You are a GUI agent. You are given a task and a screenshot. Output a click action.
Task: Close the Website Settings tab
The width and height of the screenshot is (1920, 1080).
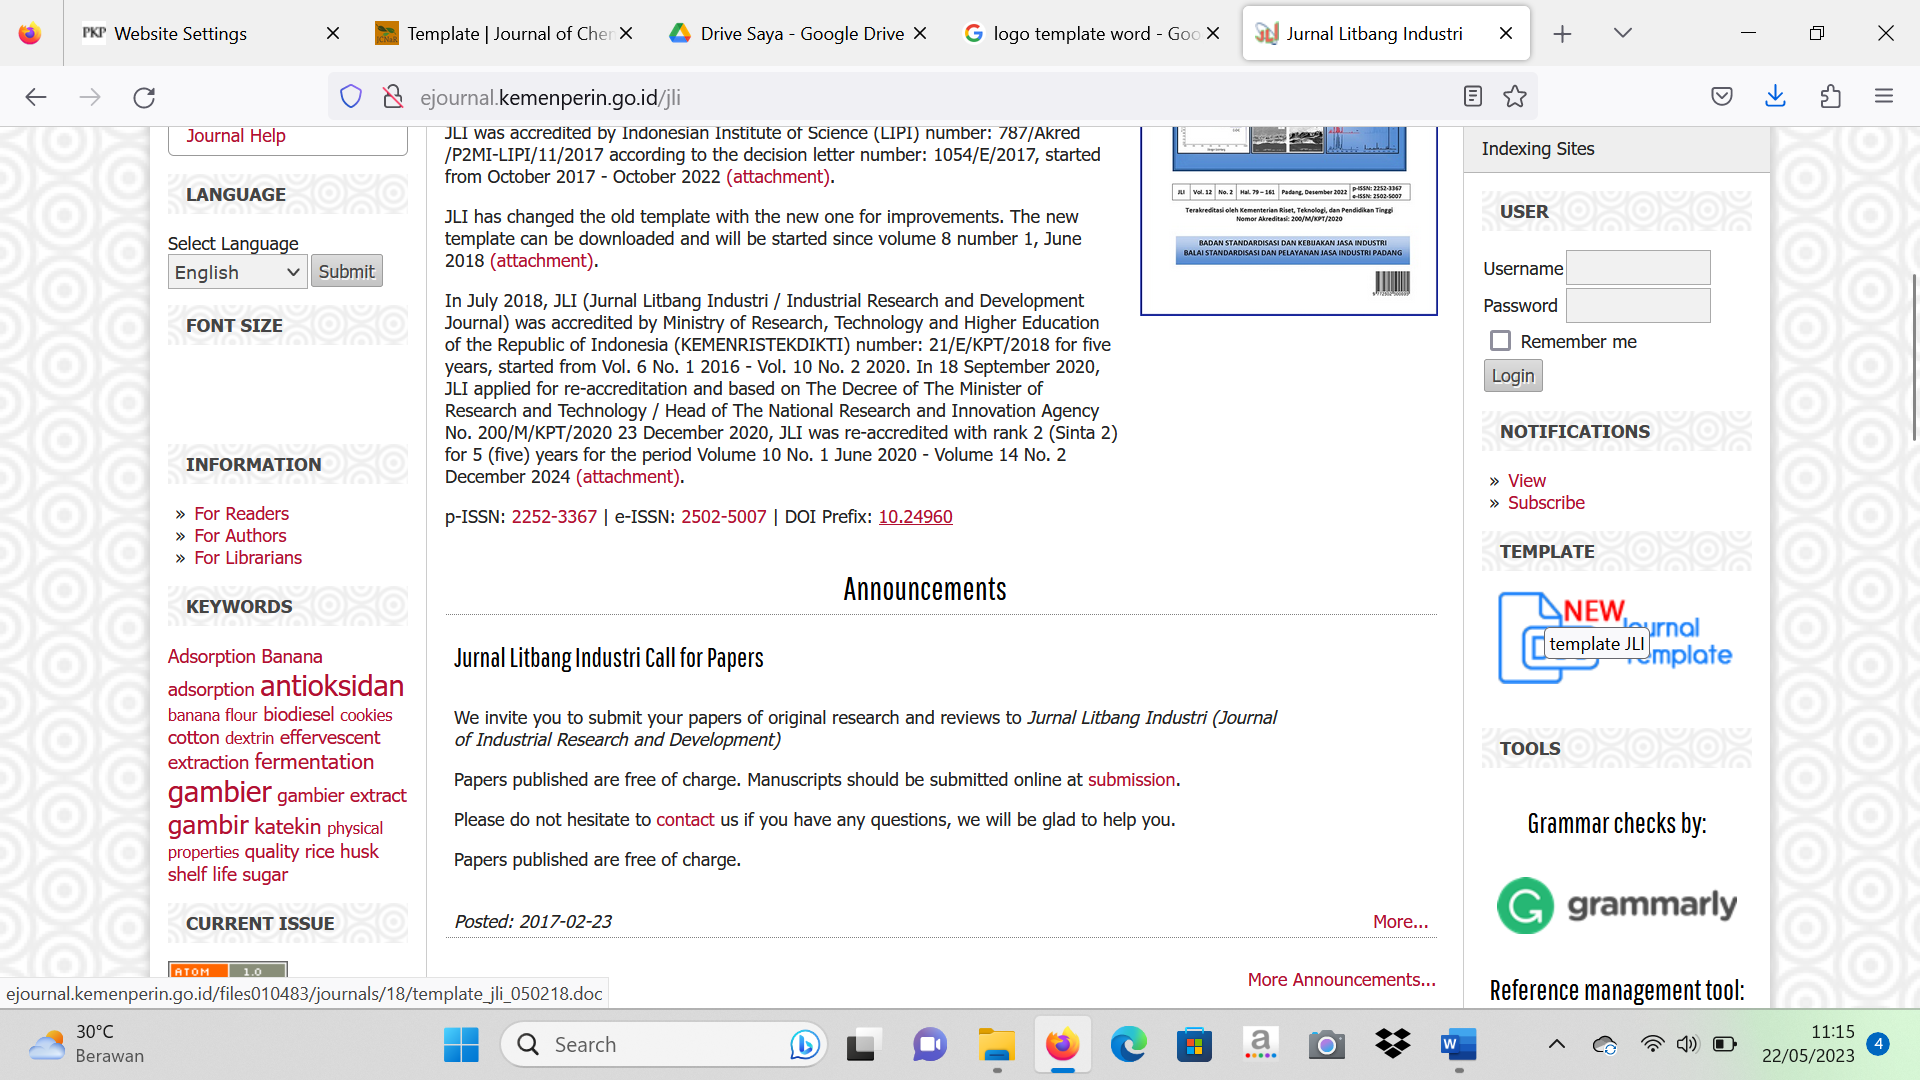[x=333, y=33]
